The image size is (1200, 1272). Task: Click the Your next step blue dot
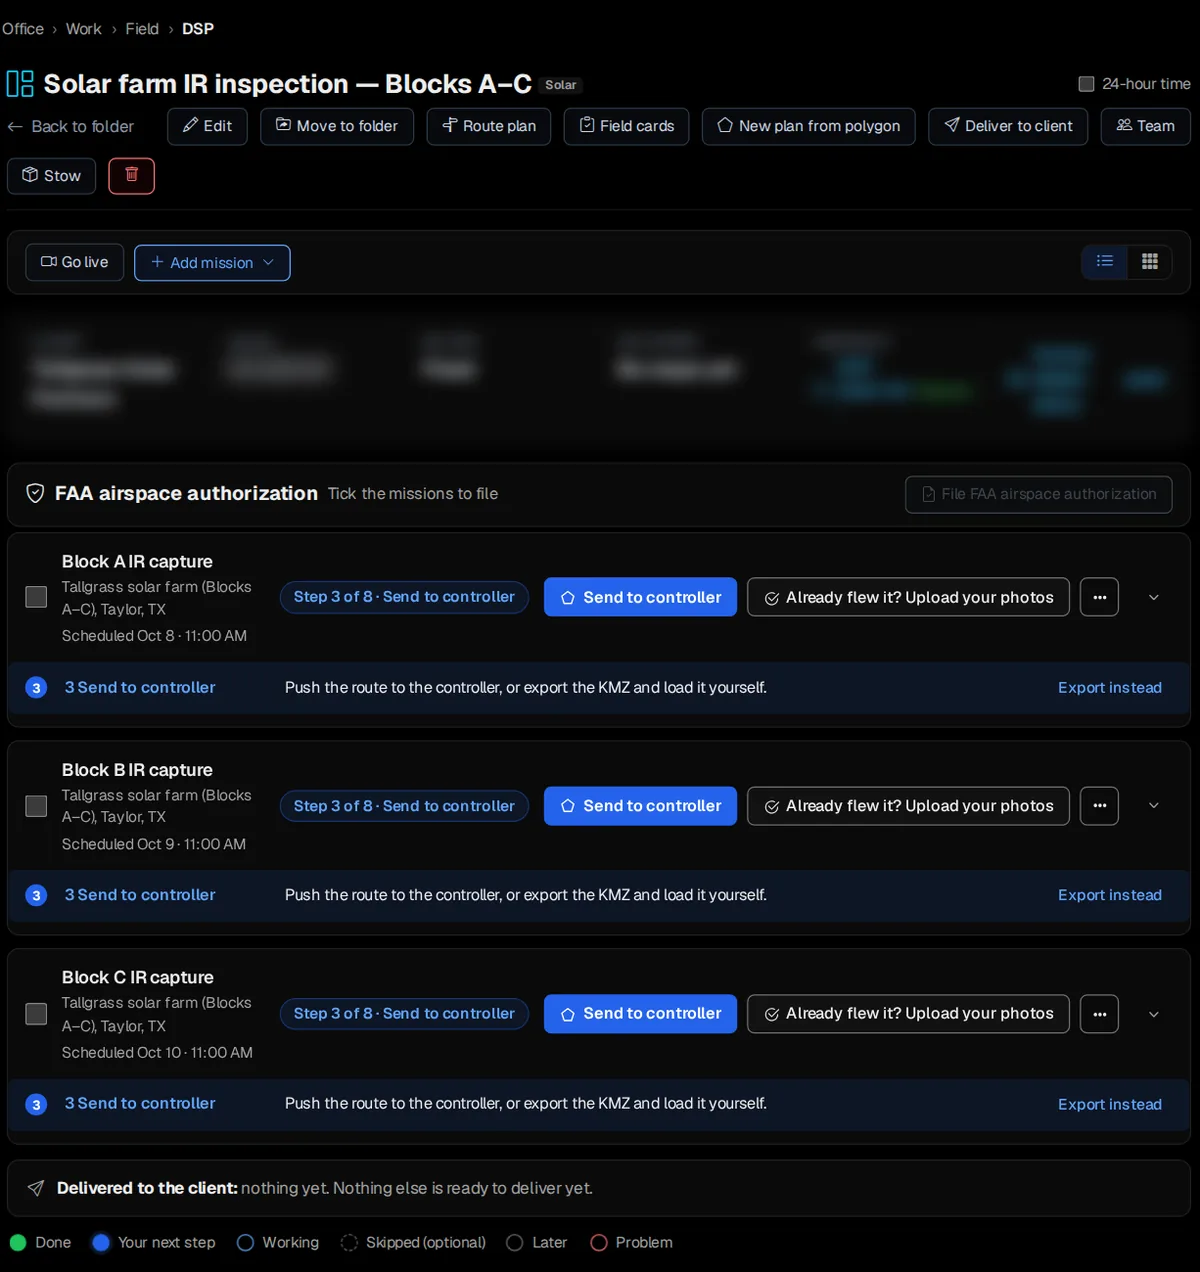[100, 1242]
